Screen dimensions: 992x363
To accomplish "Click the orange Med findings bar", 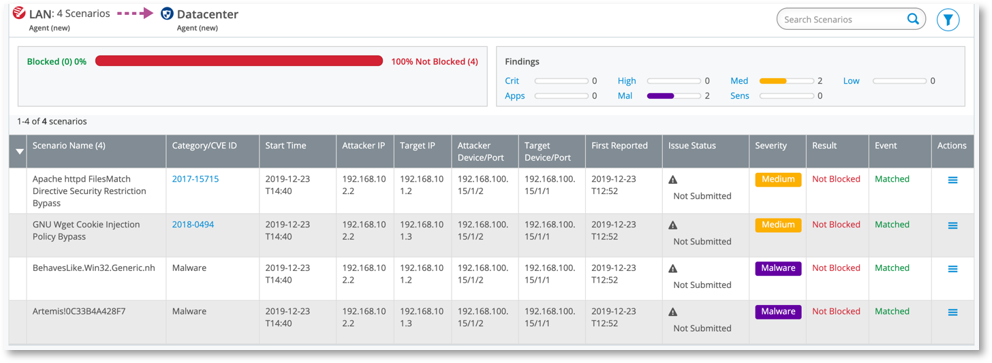I will (773, 81).
